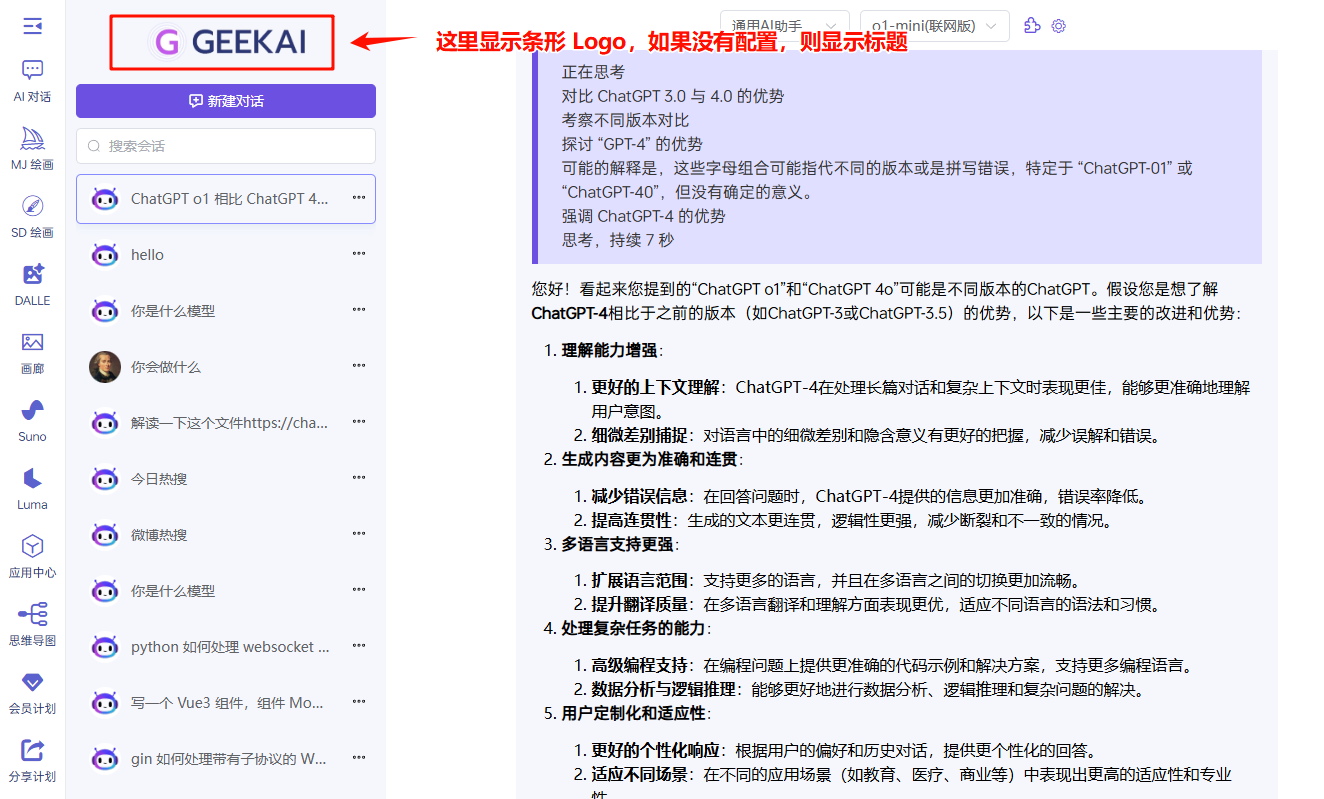Select the '微博热搜' conversation
1324x799 pixels.
pyautogui.click(x=226, y=535)
